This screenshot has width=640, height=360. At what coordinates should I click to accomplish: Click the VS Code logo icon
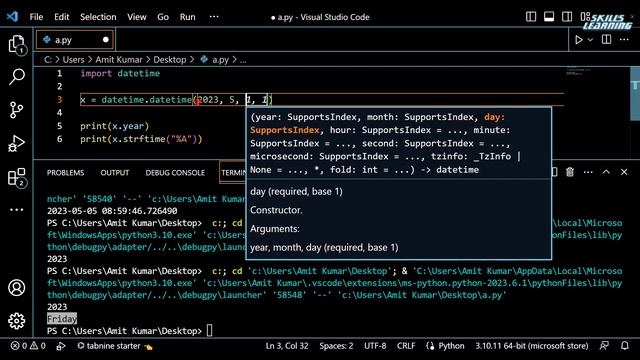[12, 17]
